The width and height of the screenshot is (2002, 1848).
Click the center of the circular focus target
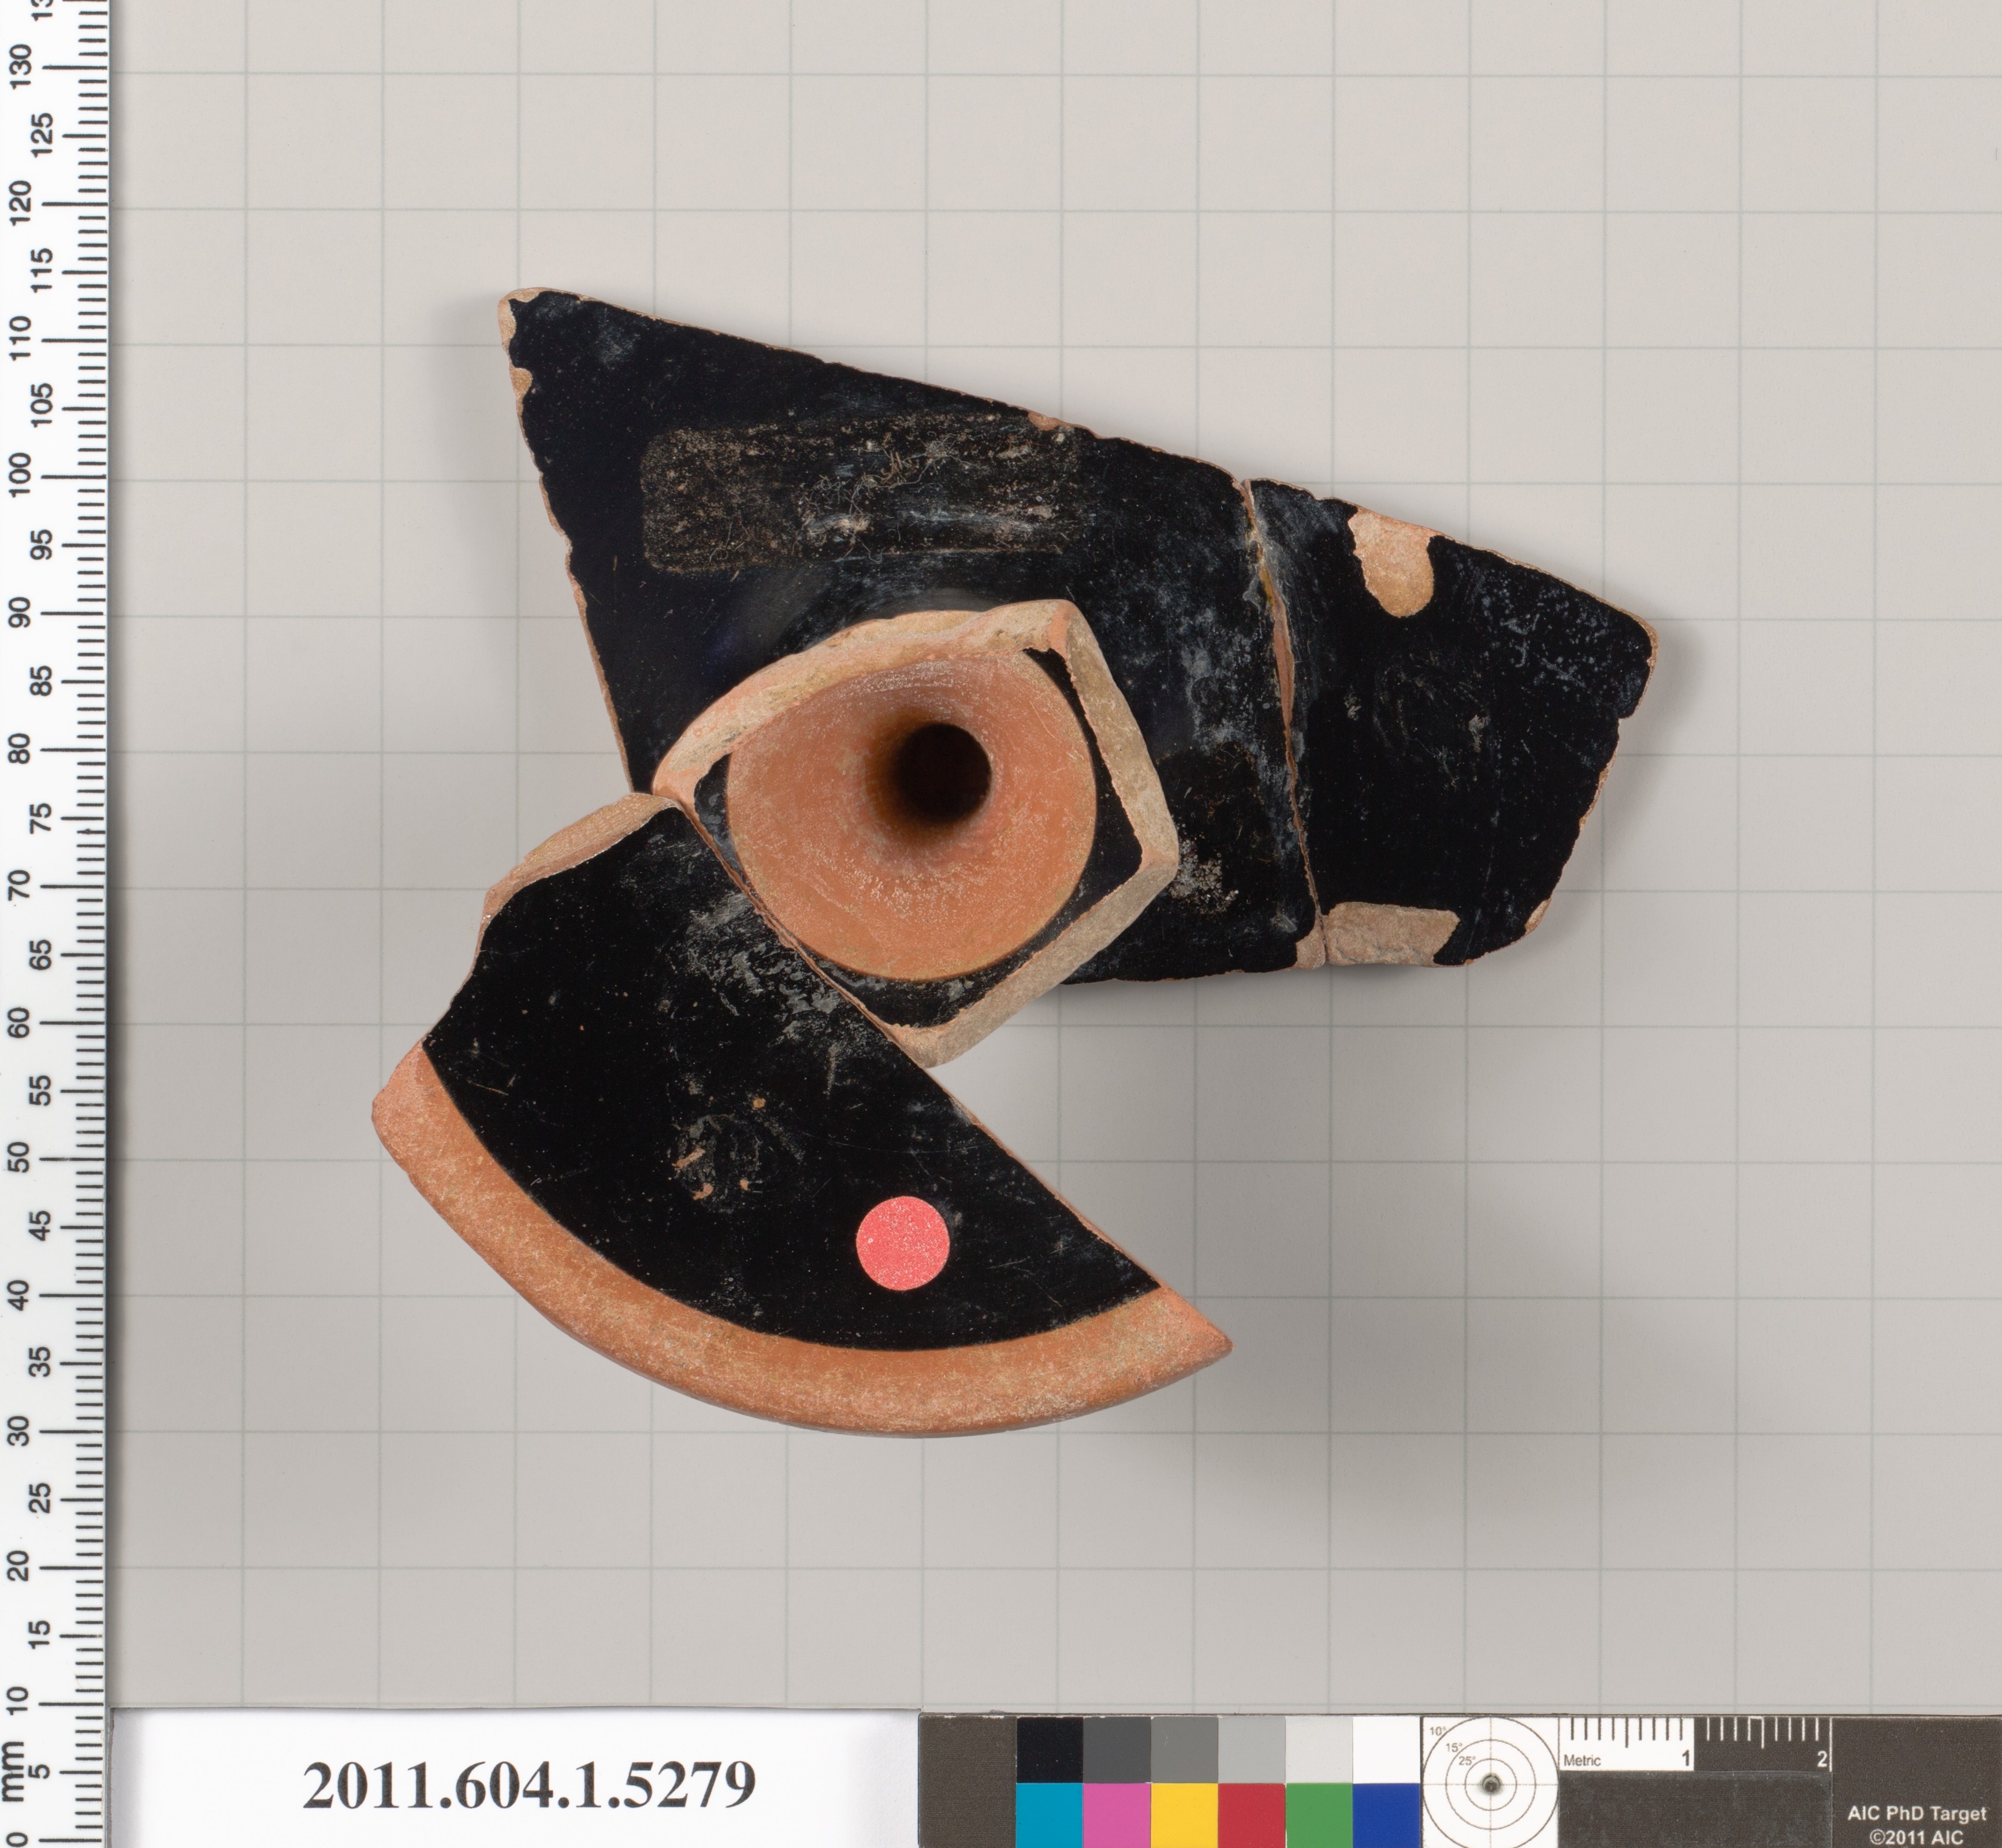pos(1490,1784)
